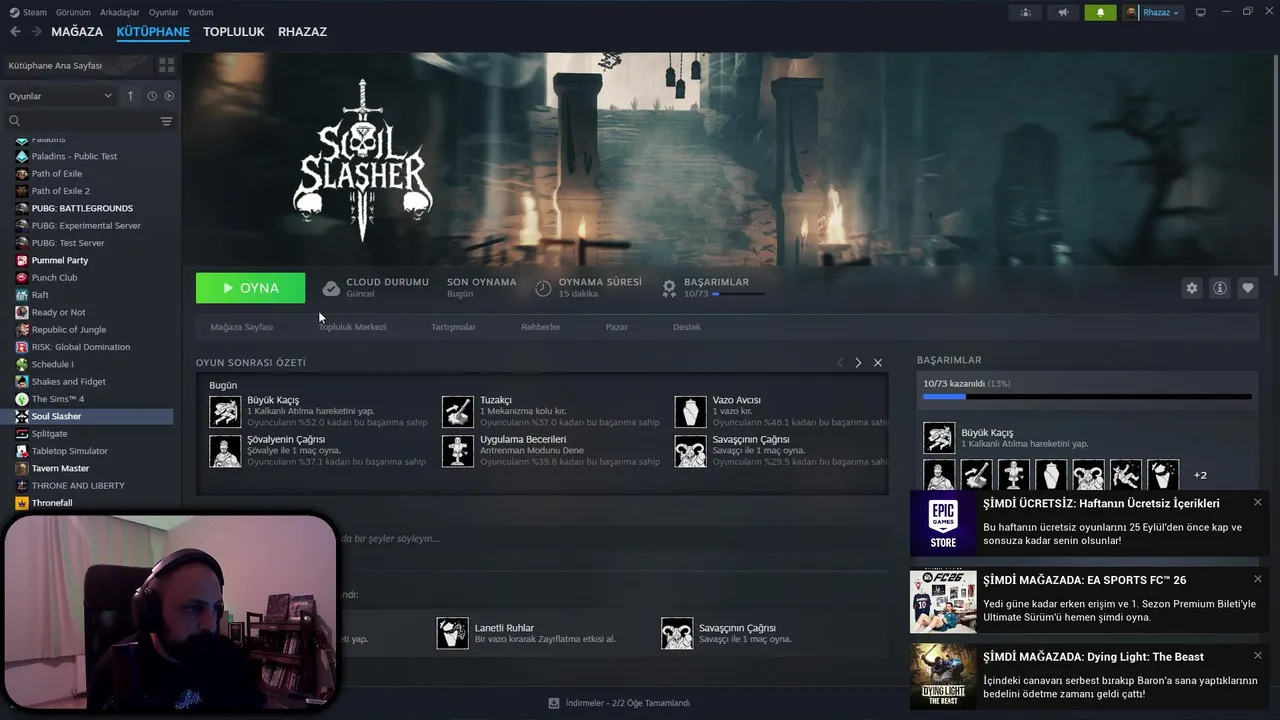
Task: Click the recent activity clock filter icon
Action: pos(152,96)
